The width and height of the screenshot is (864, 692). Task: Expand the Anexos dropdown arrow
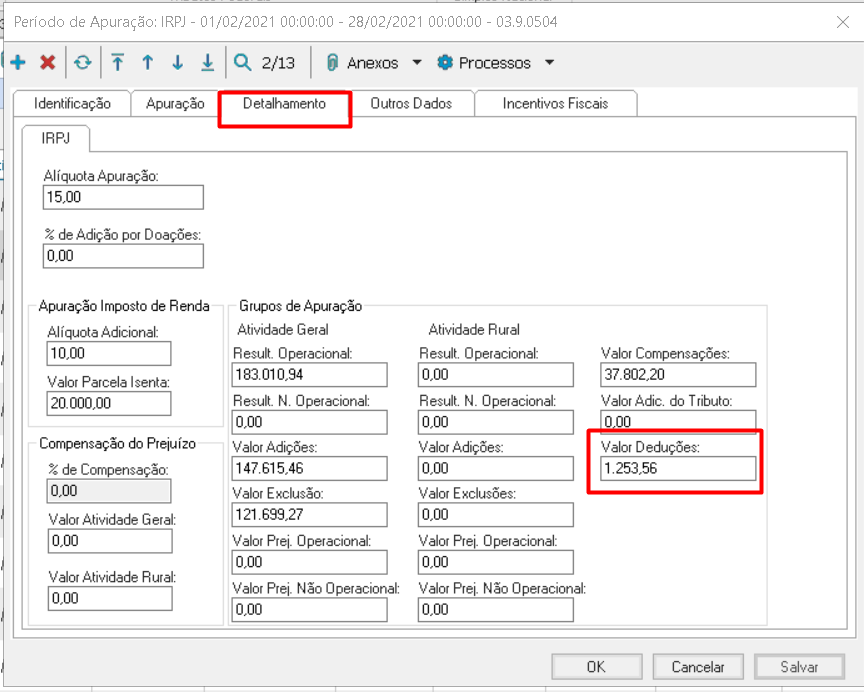[x=417, y=62]
